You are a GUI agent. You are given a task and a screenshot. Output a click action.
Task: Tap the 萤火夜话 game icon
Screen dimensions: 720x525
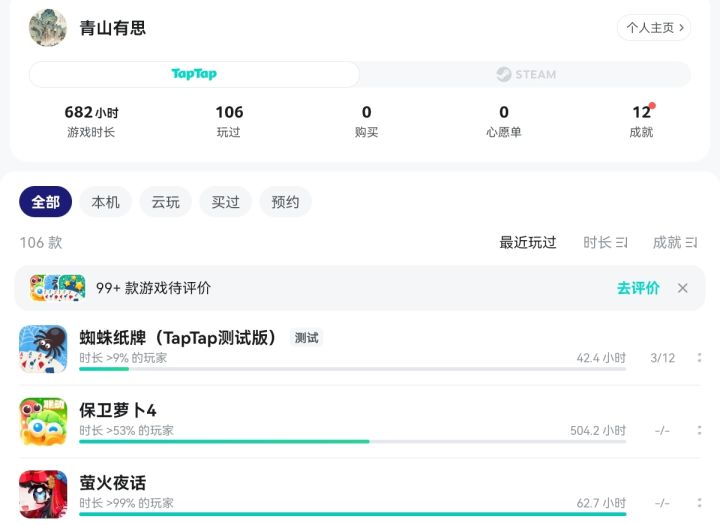click(43, 493)
